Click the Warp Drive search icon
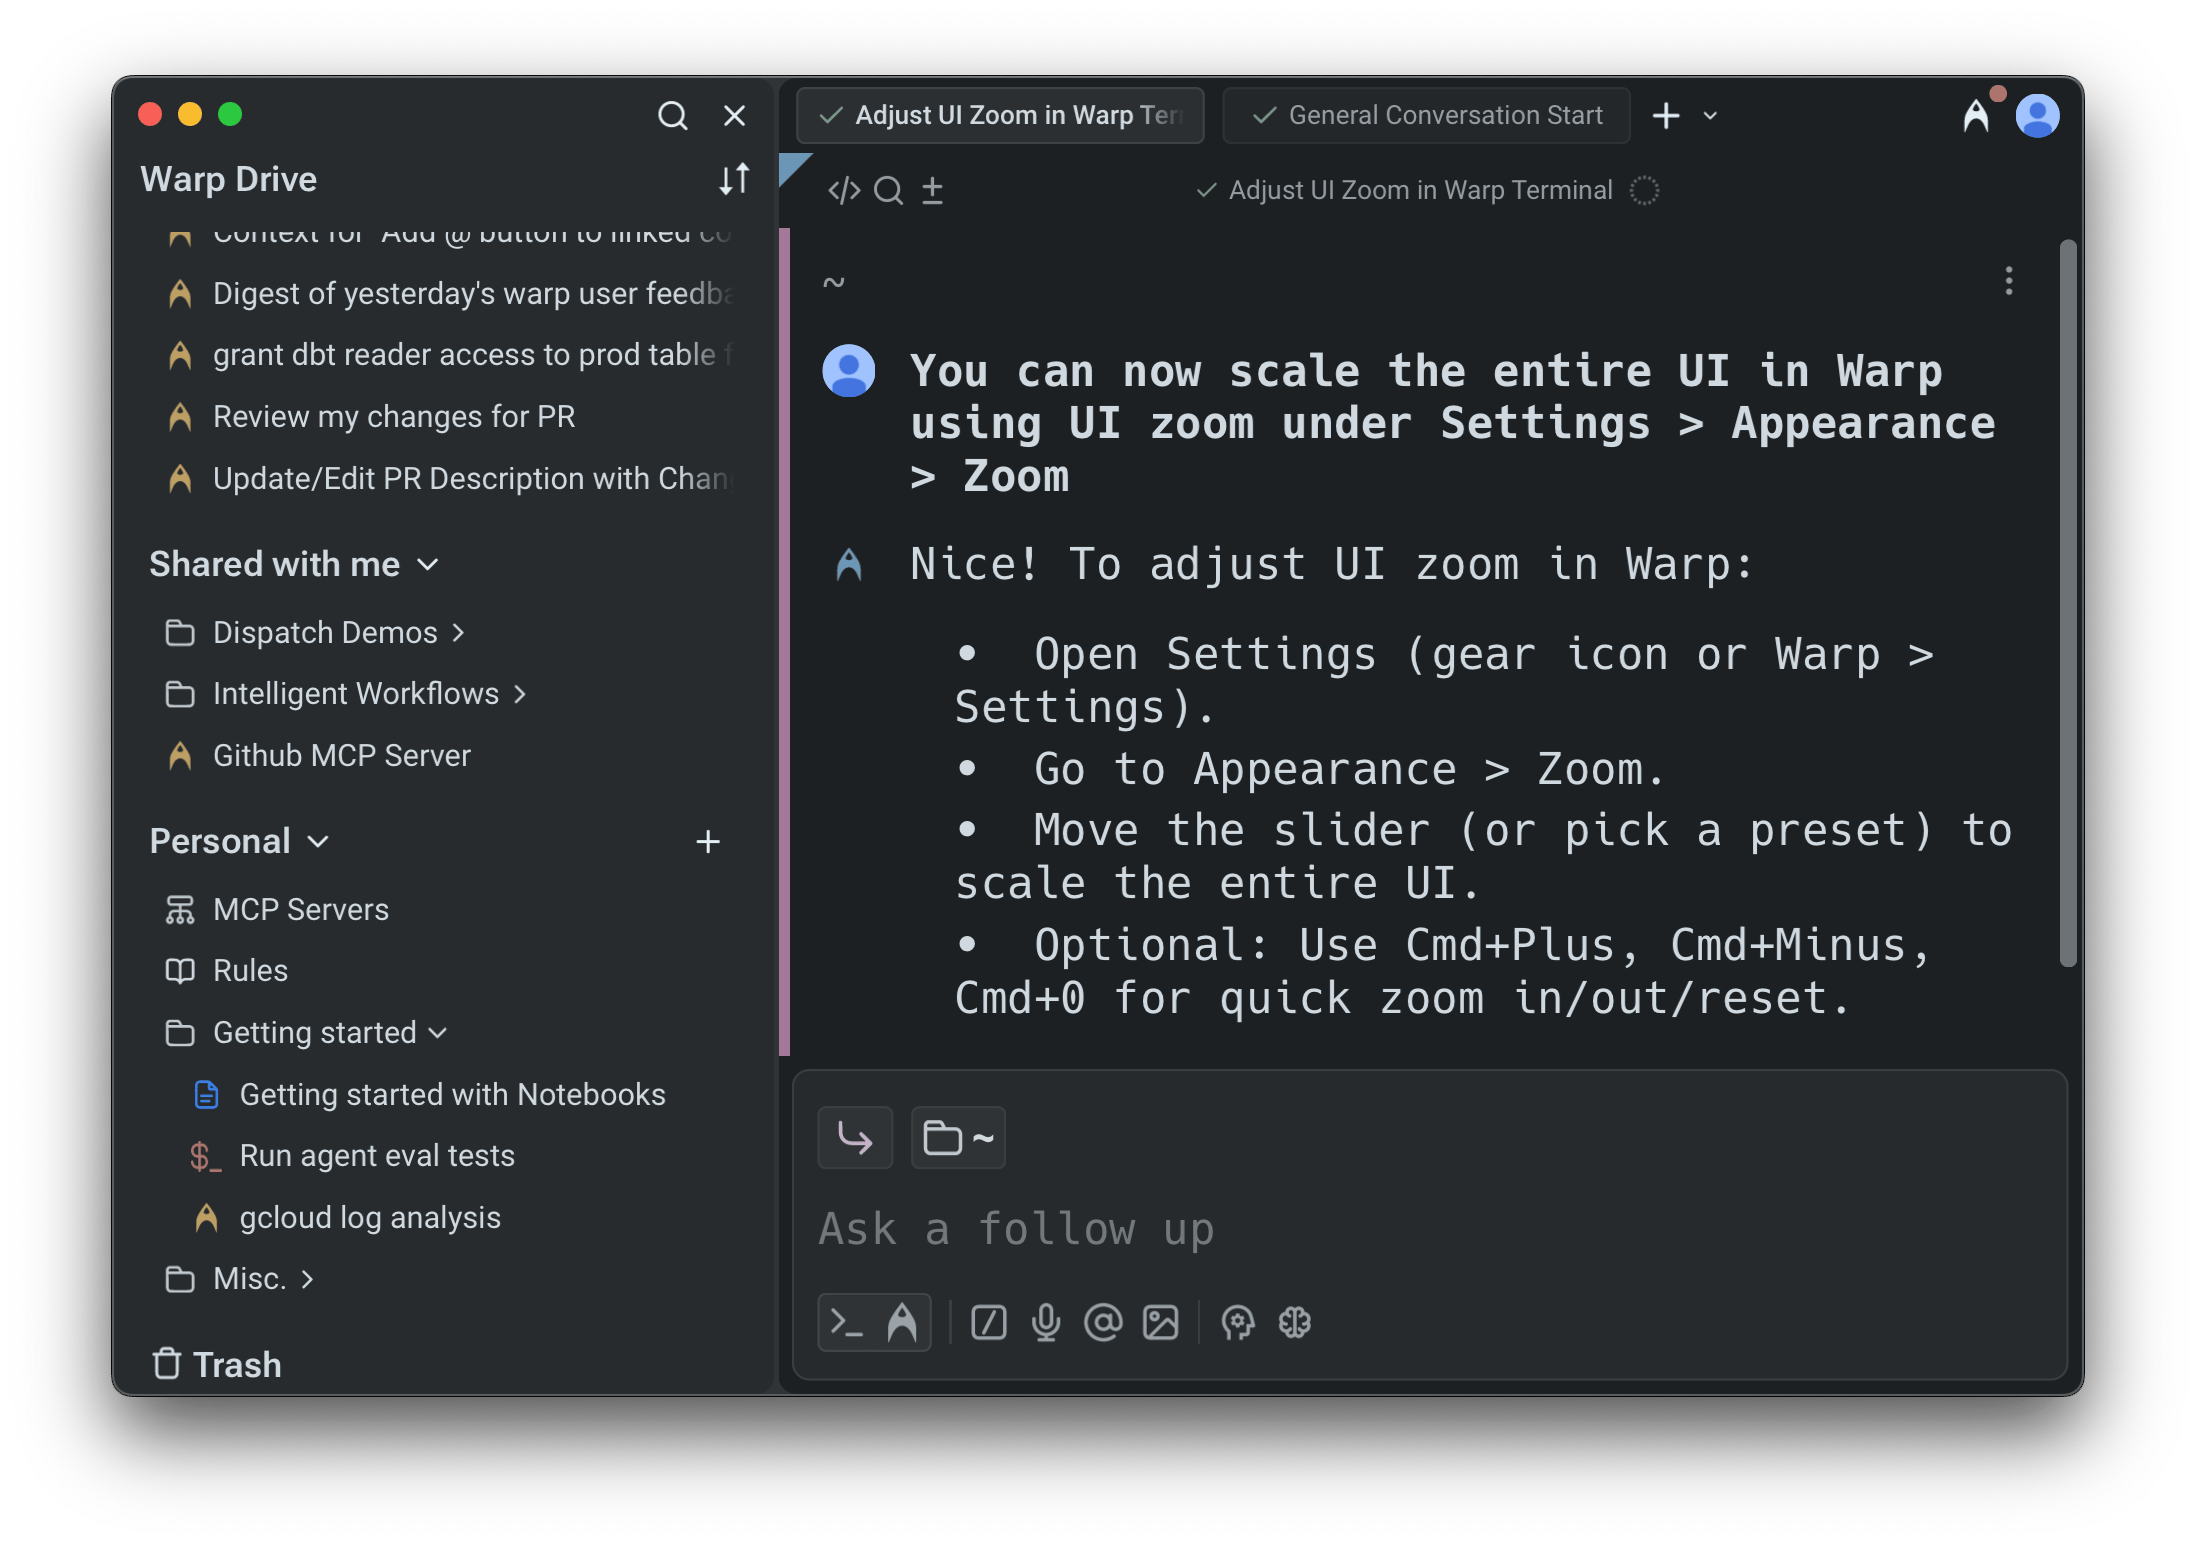 point(672,116)
